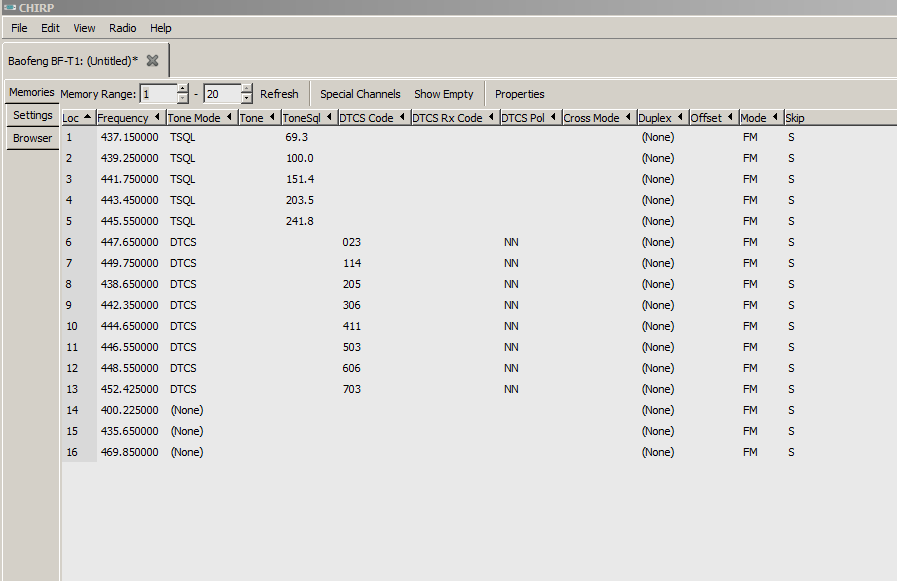Switch to the Browser tab
This screenshot has width=897, height=581.
click(x=33, y=138)
